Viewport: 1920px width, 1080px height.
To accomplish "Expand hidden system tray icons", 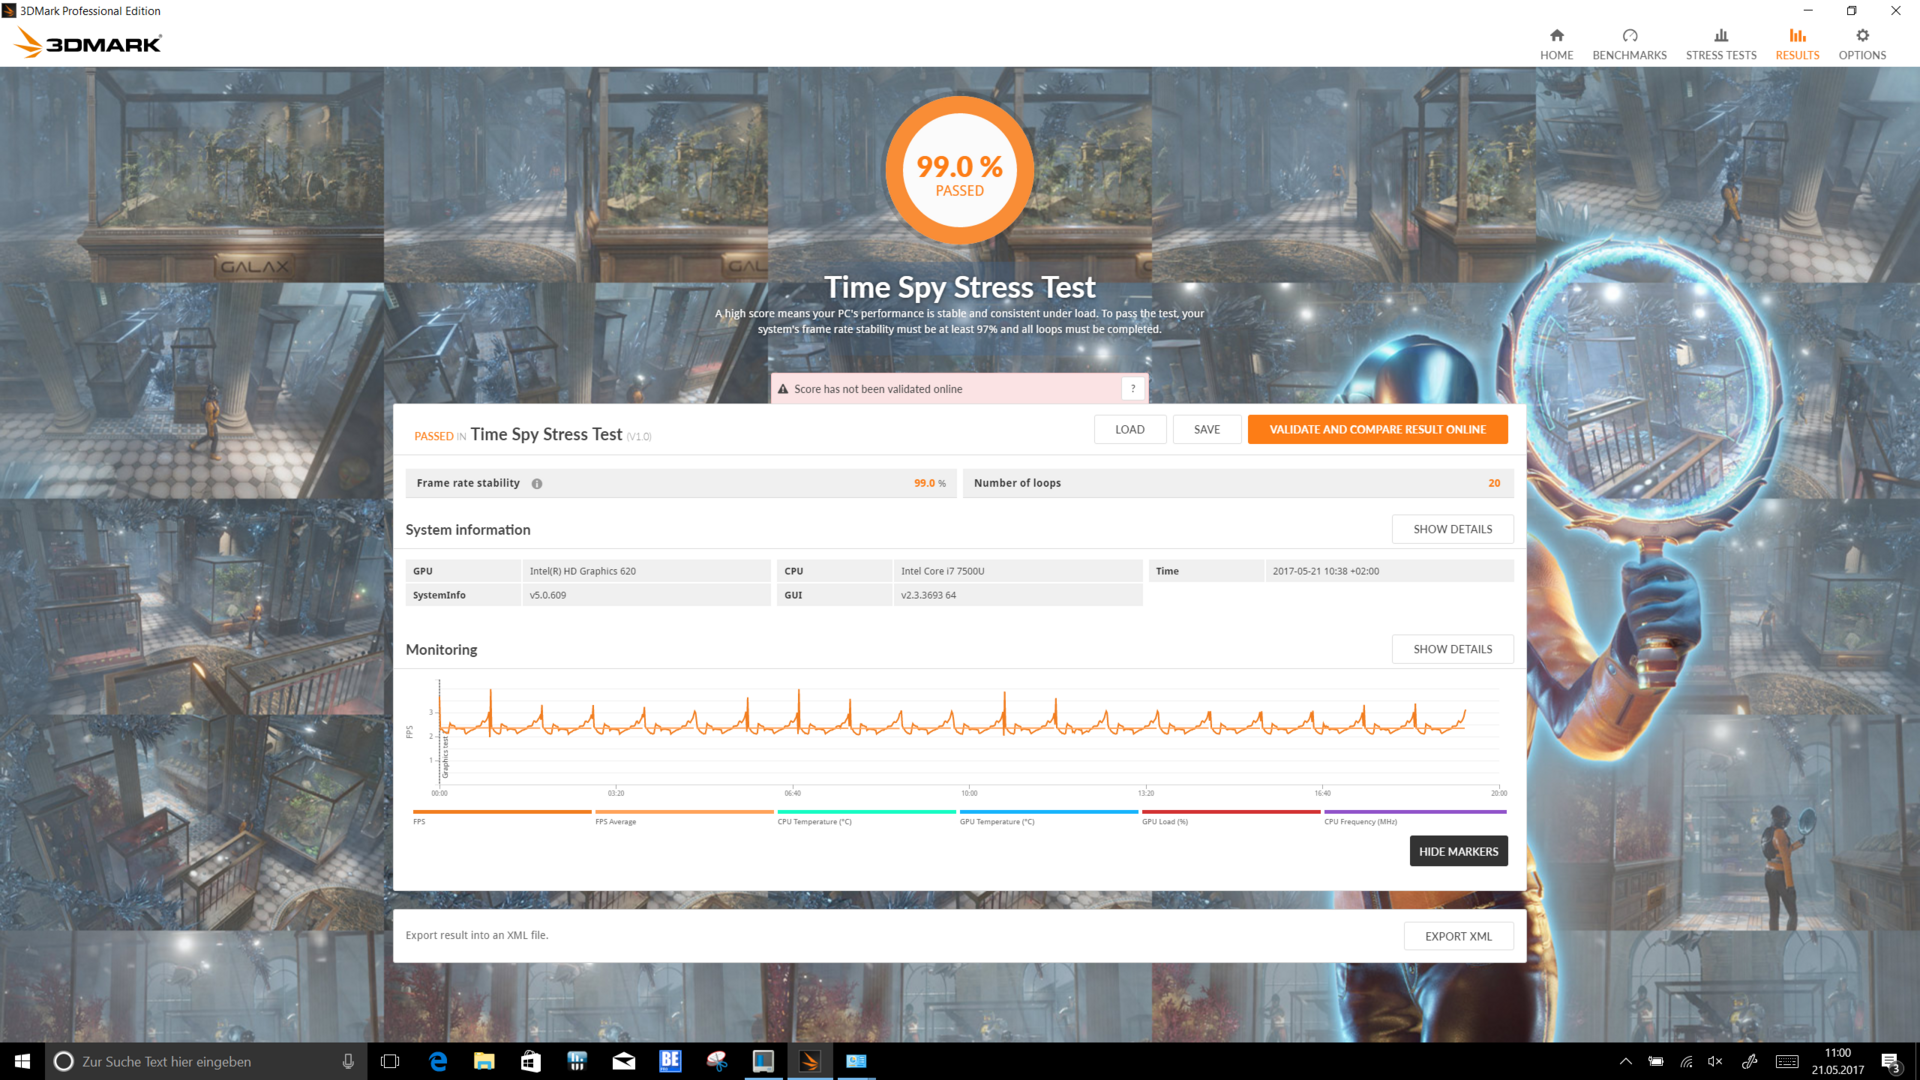I will click(1625, 1061).
